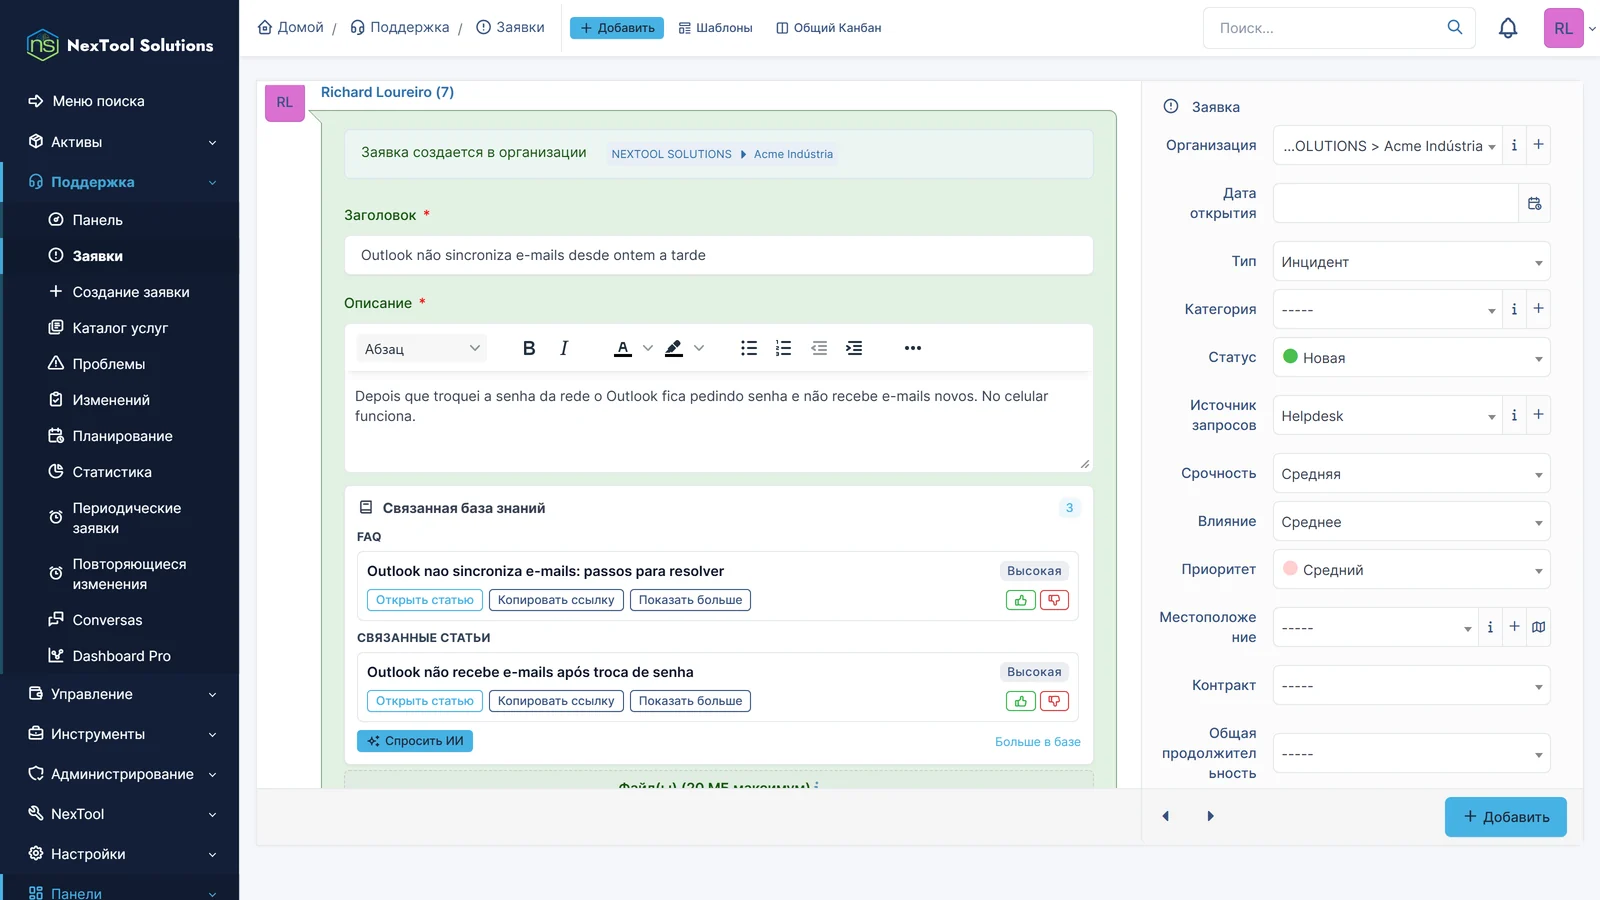Open the Тип dropdown set to Инцидент
Screen dimensions: 1600x900
pos(1411,262)
